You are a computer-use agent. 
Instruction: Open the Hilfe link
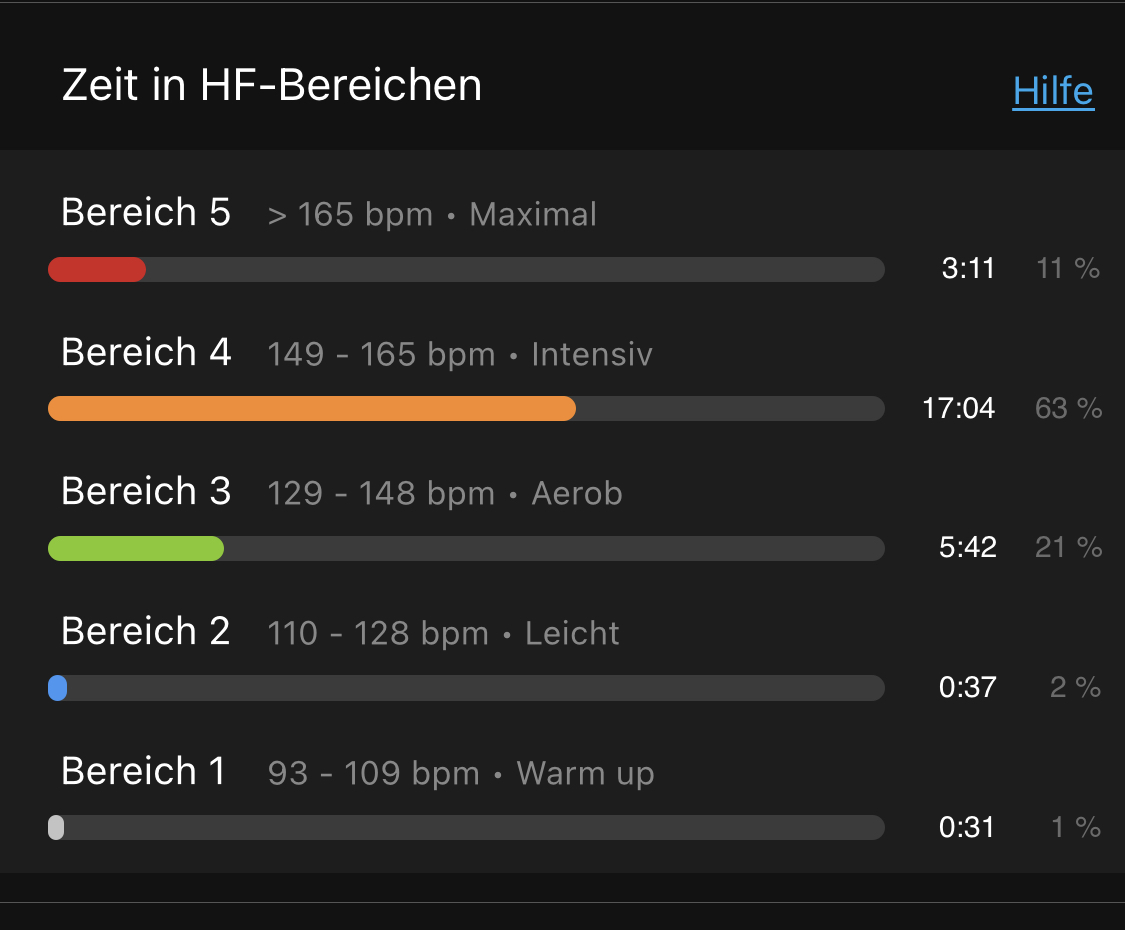coord(1053,91)
